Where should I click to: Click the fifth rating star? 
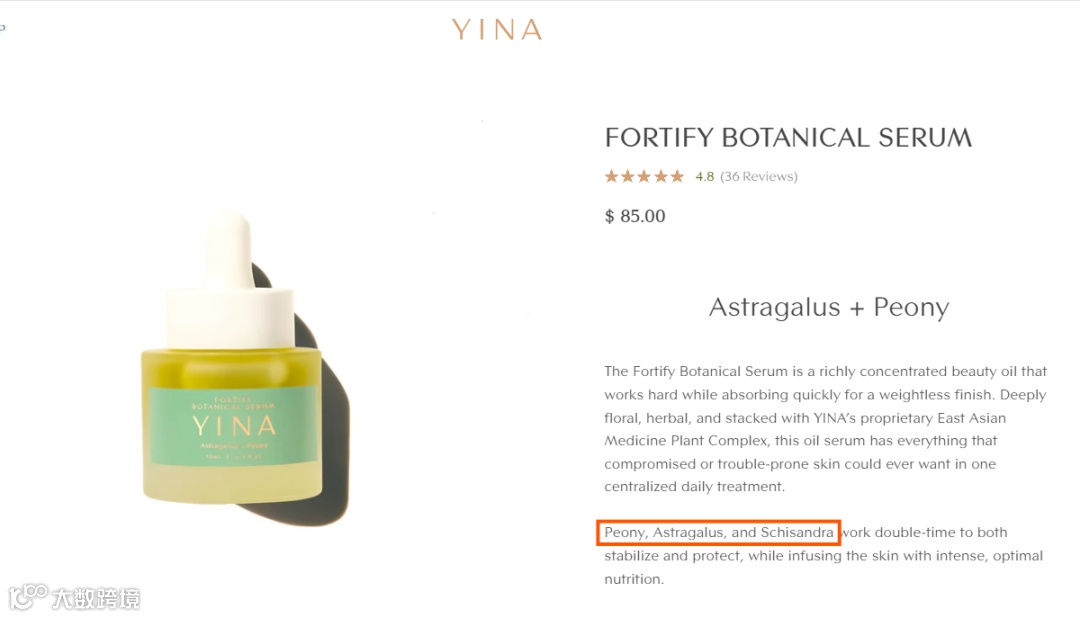[x=677, y=176]
